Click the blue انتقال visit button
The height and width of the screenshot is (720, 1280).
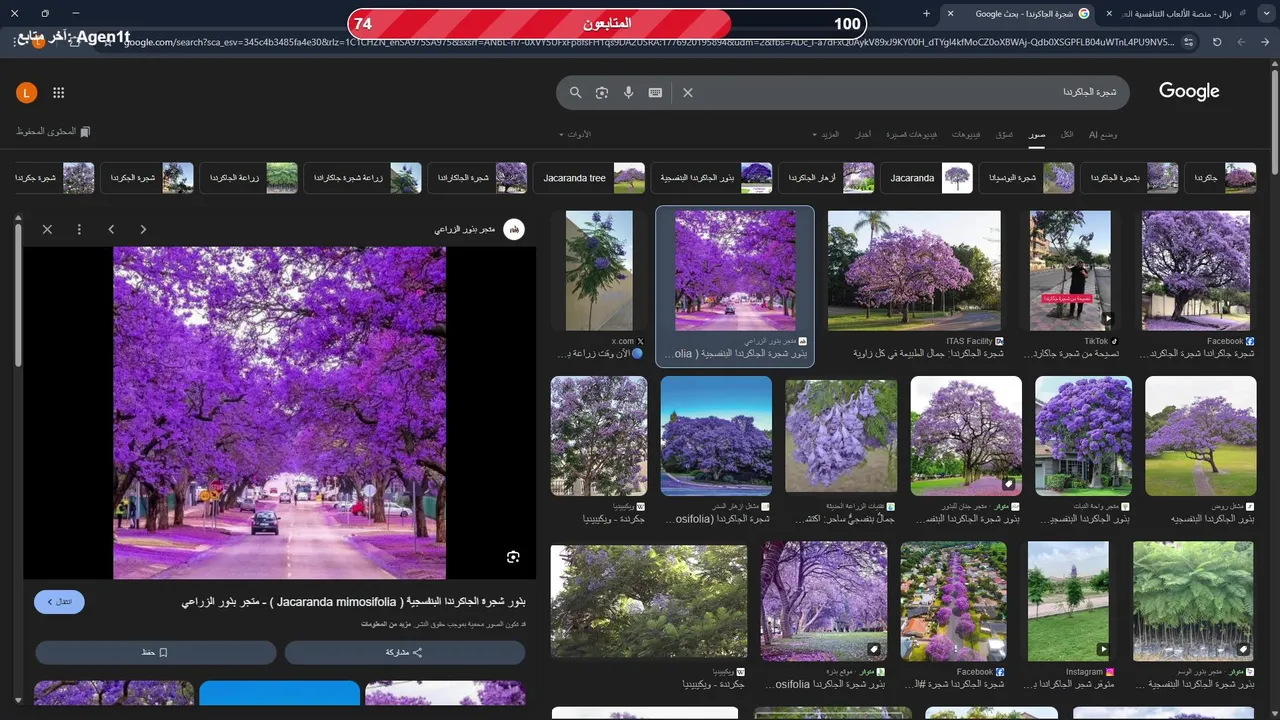59,602
